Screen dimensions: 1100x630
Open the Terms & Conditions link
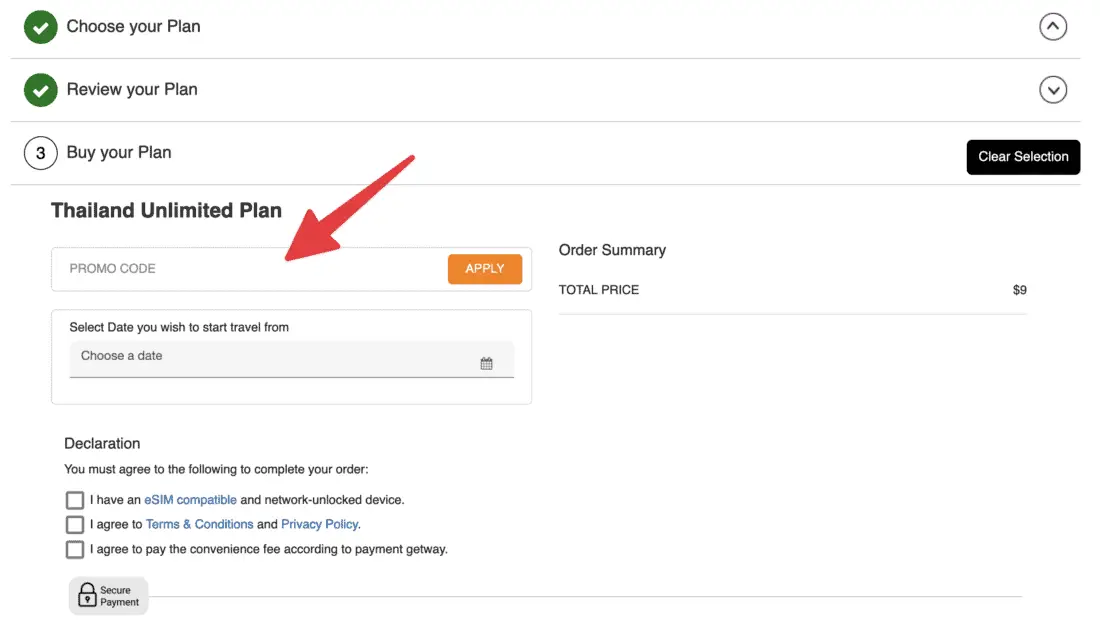199,525
